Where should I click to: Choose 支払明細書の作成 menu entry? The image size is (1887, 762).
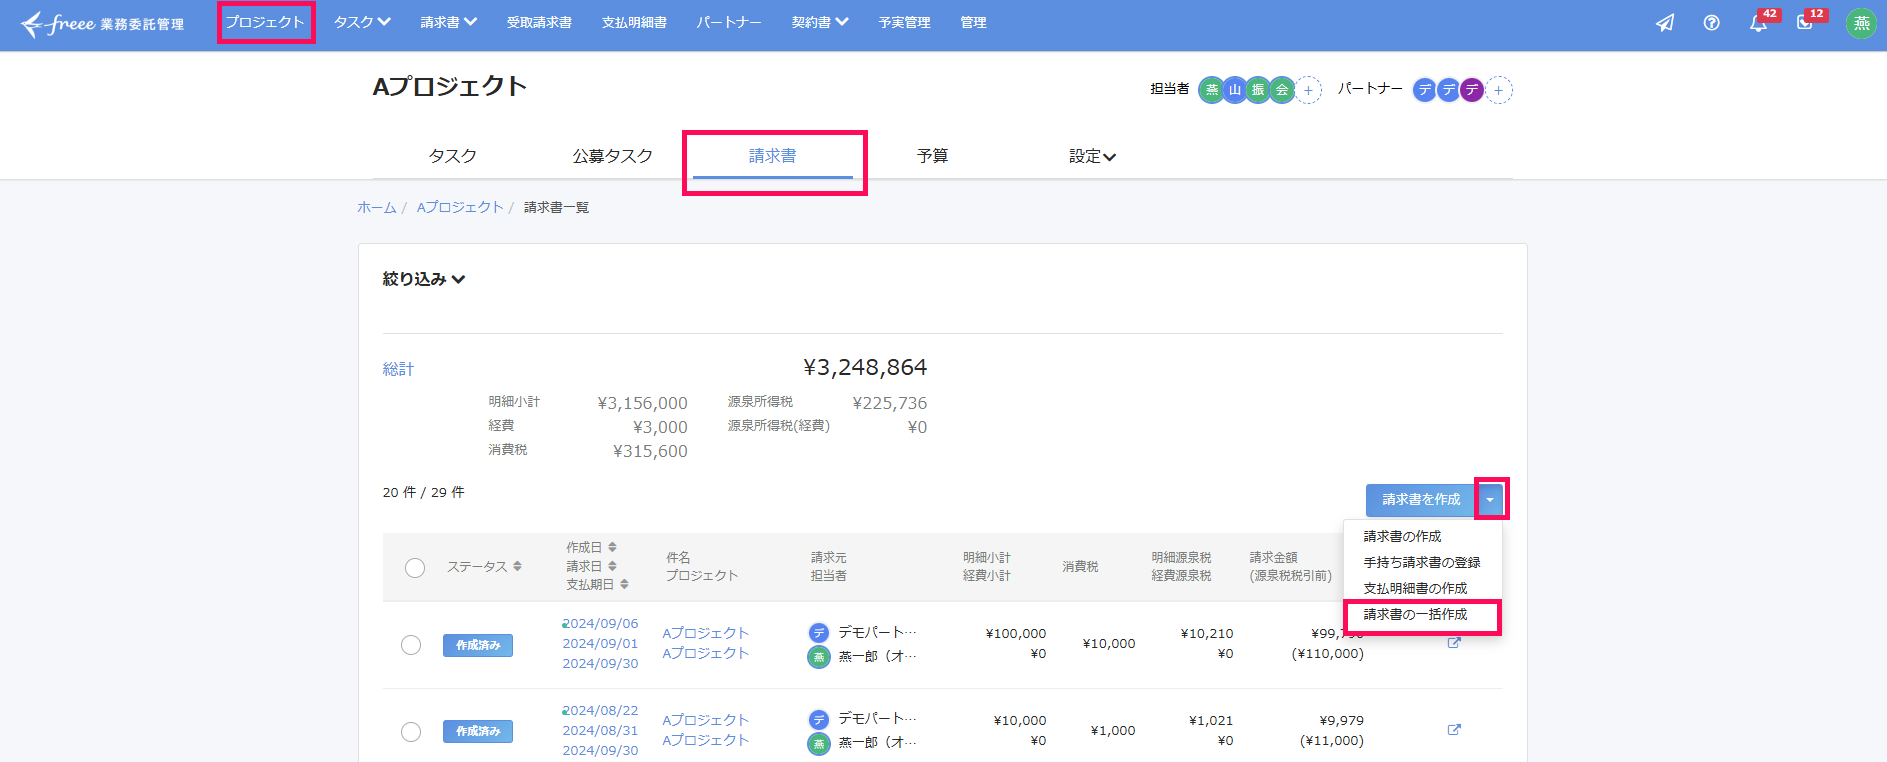coord(1415,589)
